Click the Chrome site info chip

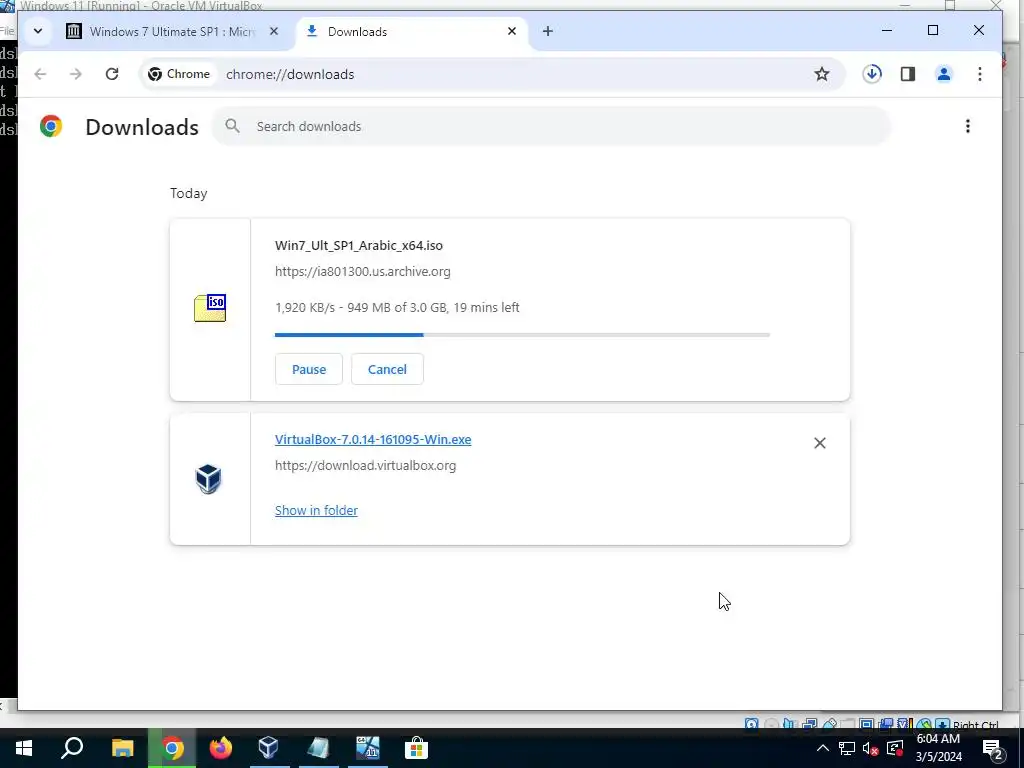(x=179, y=74)
